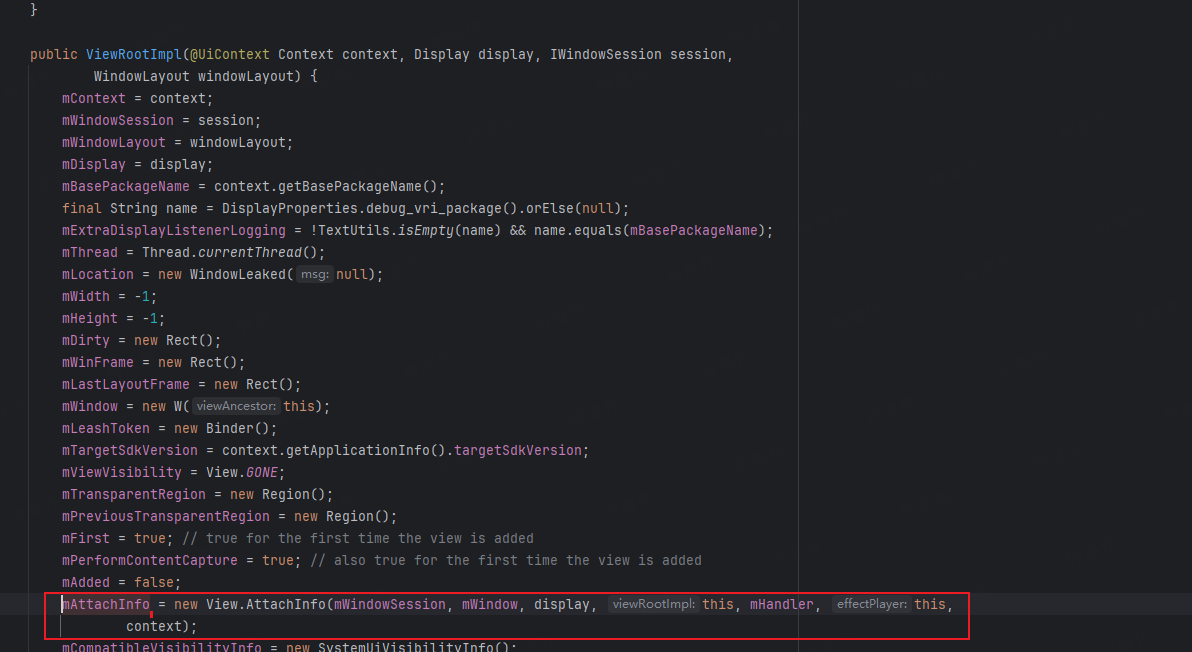Click the @UiContext annotation
1192x652 pixels.
[x=230, y=55]
